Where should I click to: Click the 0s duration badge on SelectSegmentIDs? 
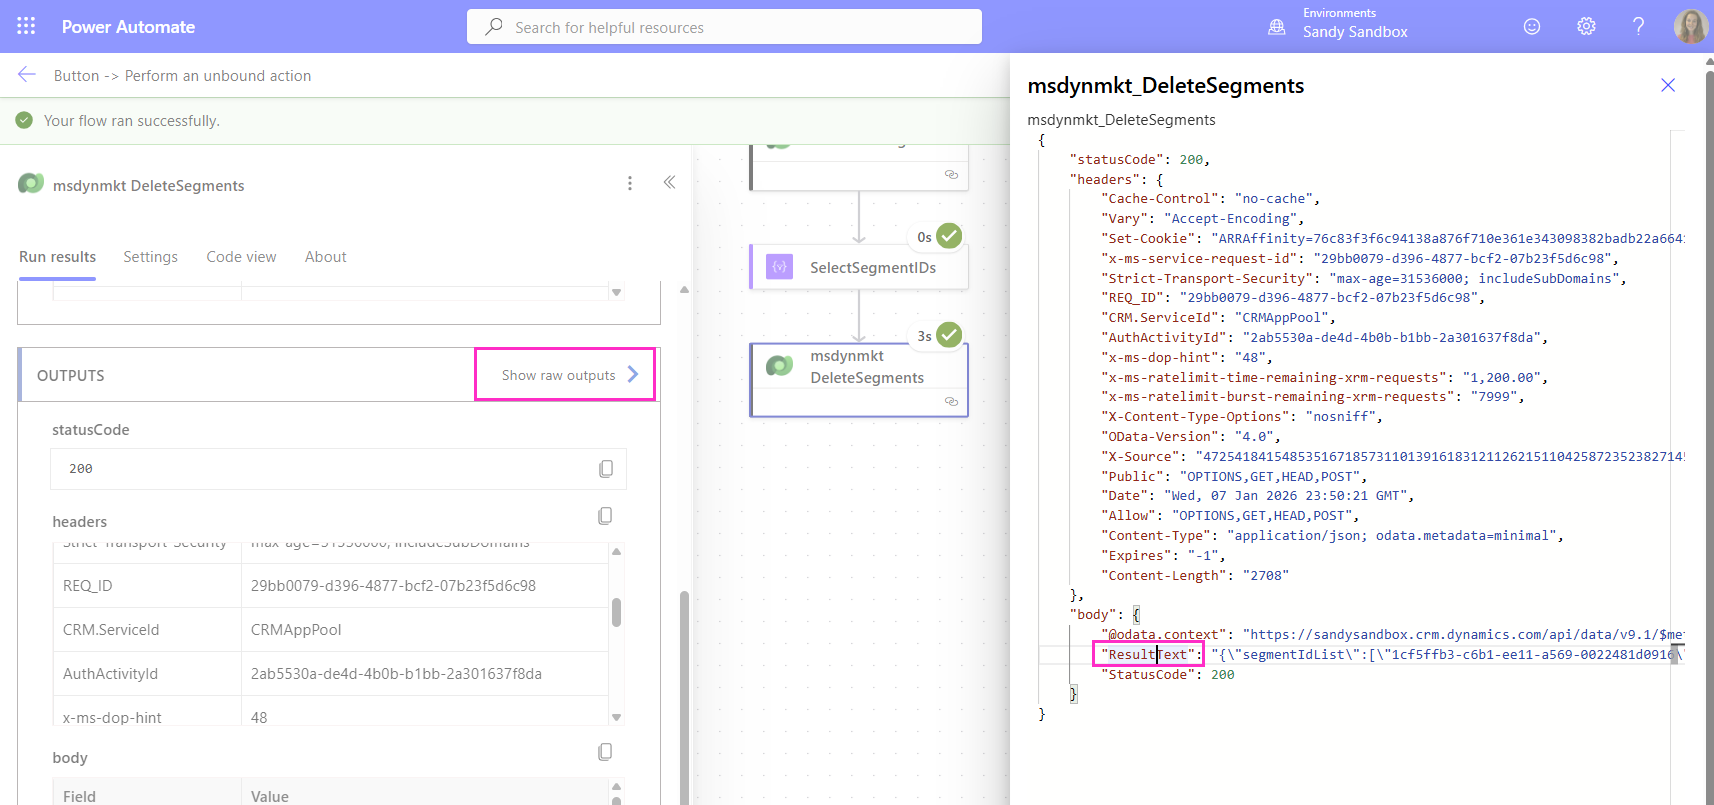pyautogui.click(x=925, y=237)
